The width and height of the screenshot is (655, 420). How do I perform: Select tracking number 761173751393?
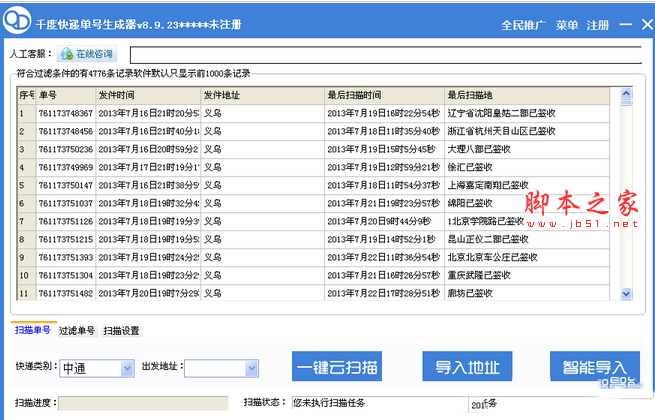[66, 257]
